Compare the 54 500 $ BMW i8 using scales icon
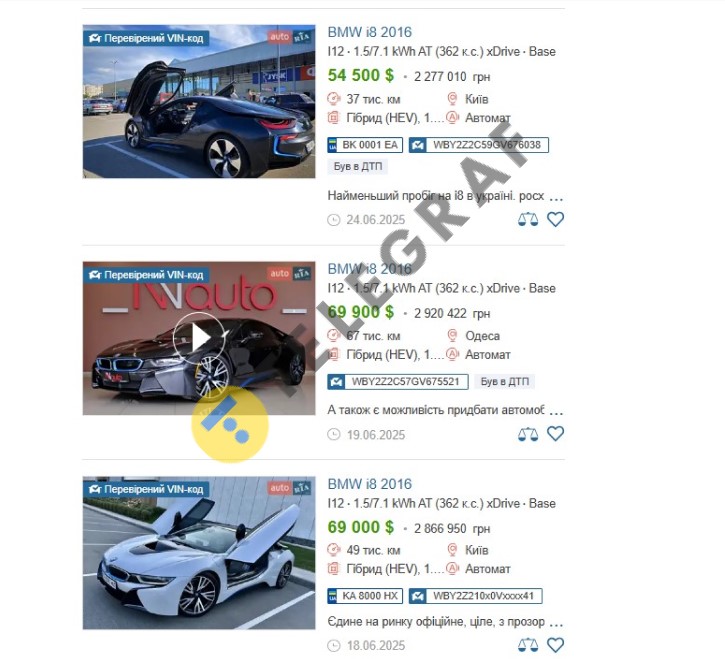 pyautogui.click(x=528, y=219)
